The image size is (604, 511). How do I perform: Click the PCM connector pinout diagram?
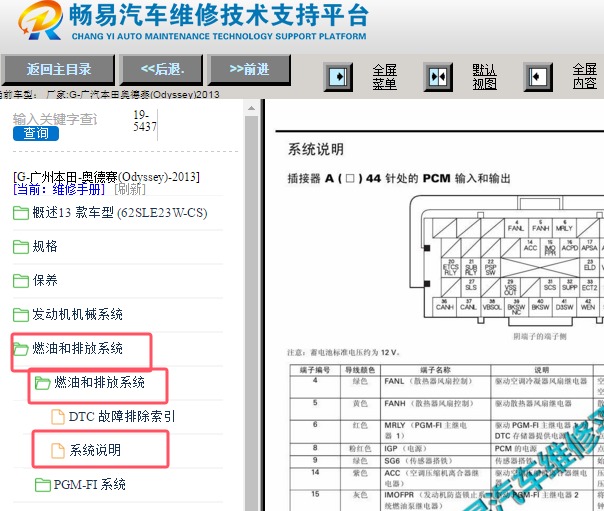pos(507,261)
